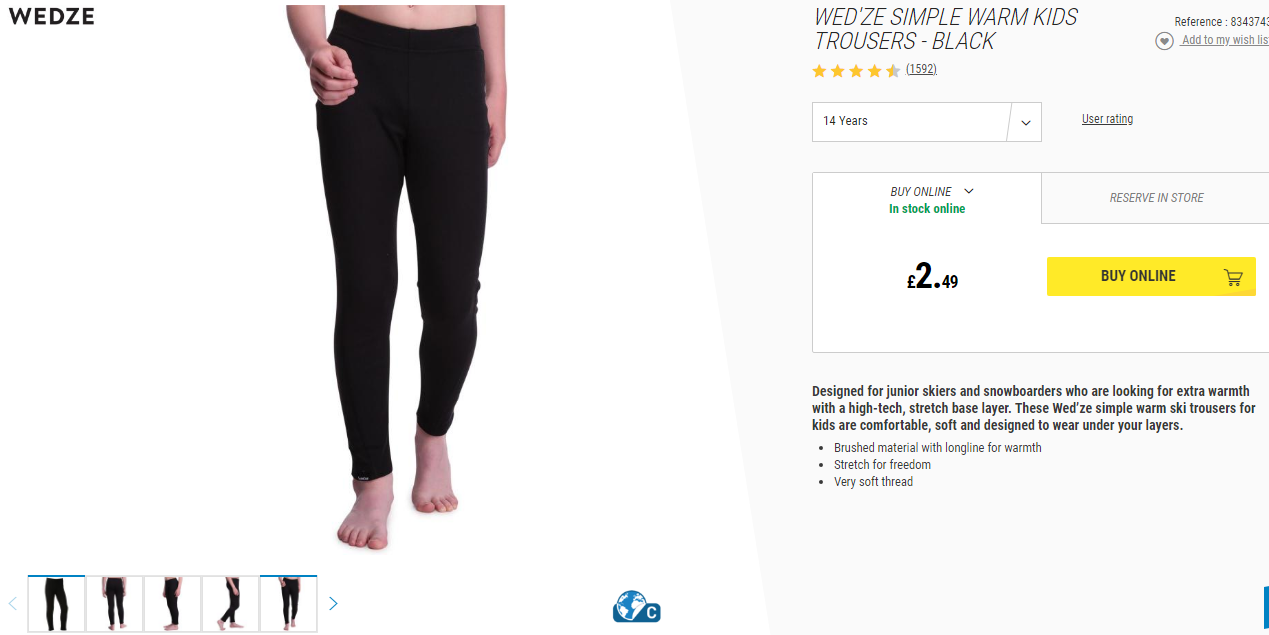
Task: Open the 14 Years size dropdown
Action: pos(926,122)
